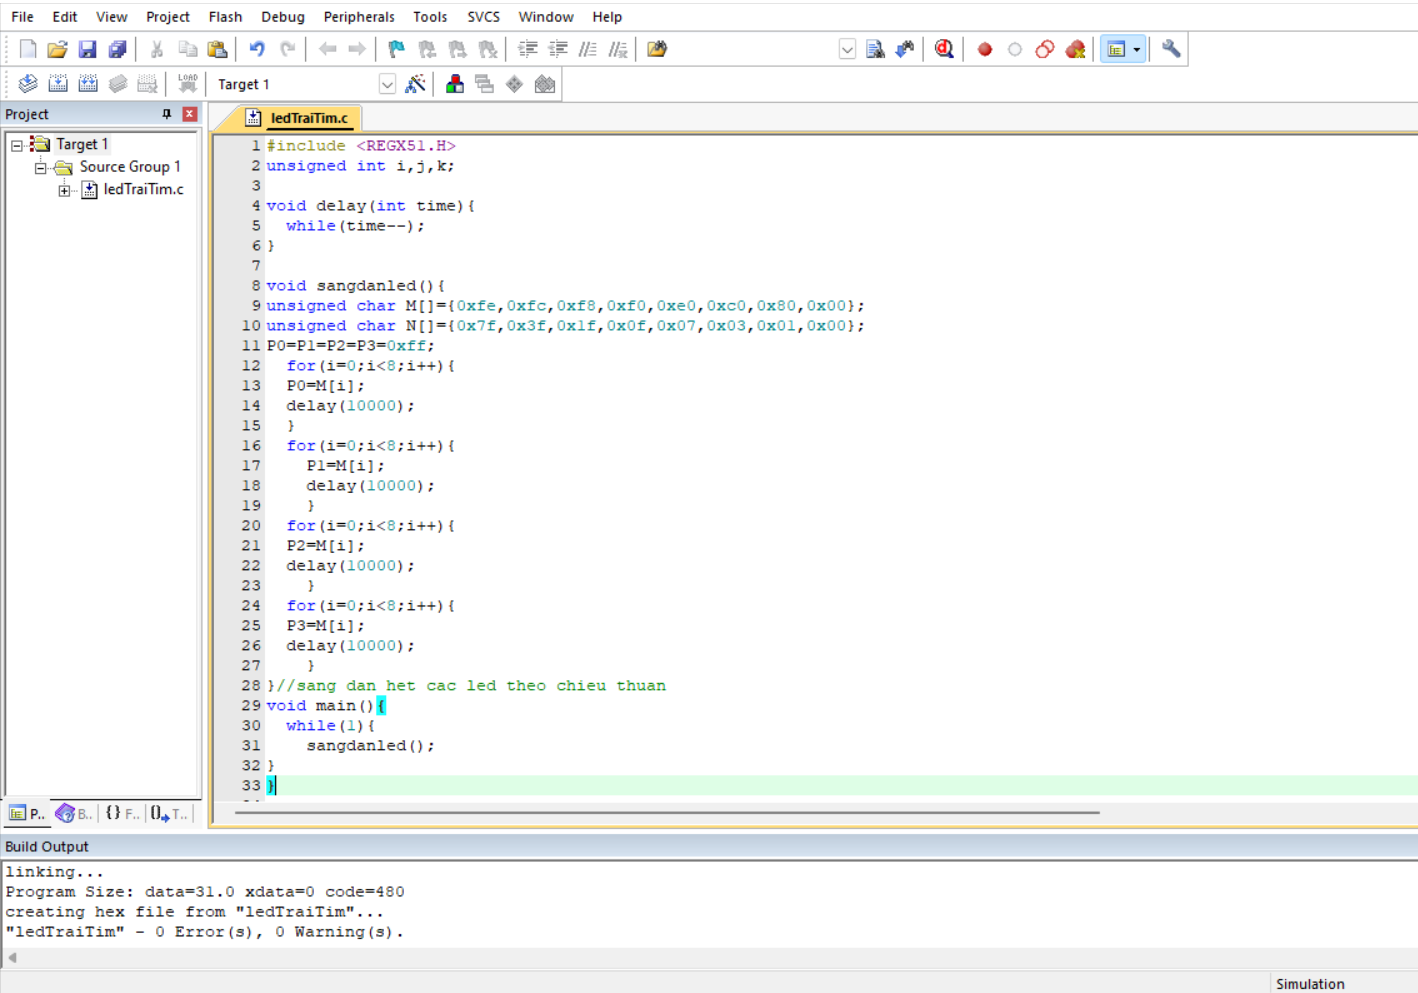Switch to the ledTraiTim.c editor tab
The width and height of the screenshot is (1418, 993).
pyautogui.click(x=308, y=118)
